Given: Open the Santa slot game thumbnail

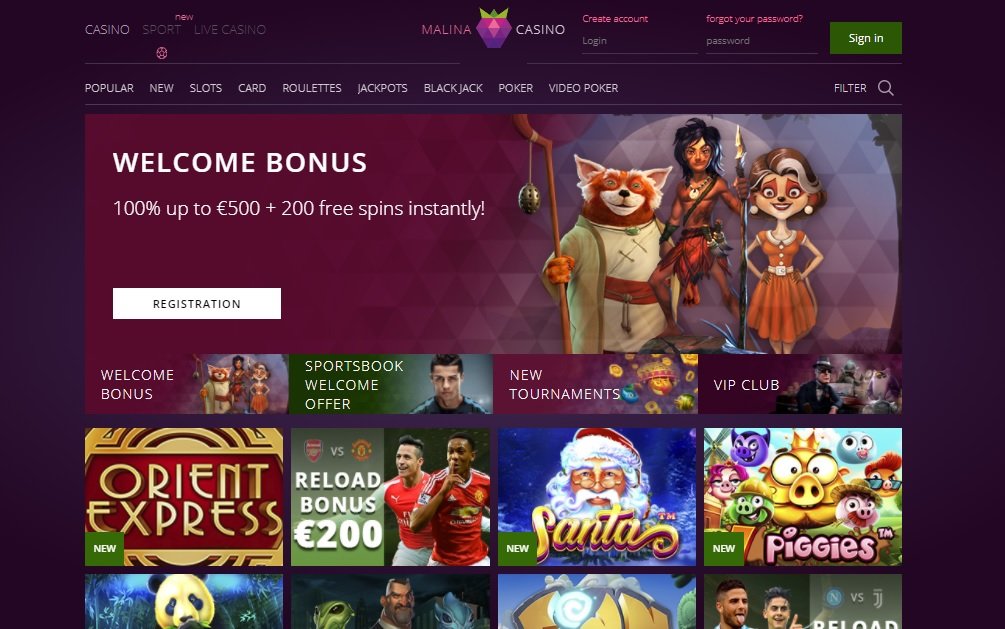Looking at the screenshot, I should (x=597, y=497).
